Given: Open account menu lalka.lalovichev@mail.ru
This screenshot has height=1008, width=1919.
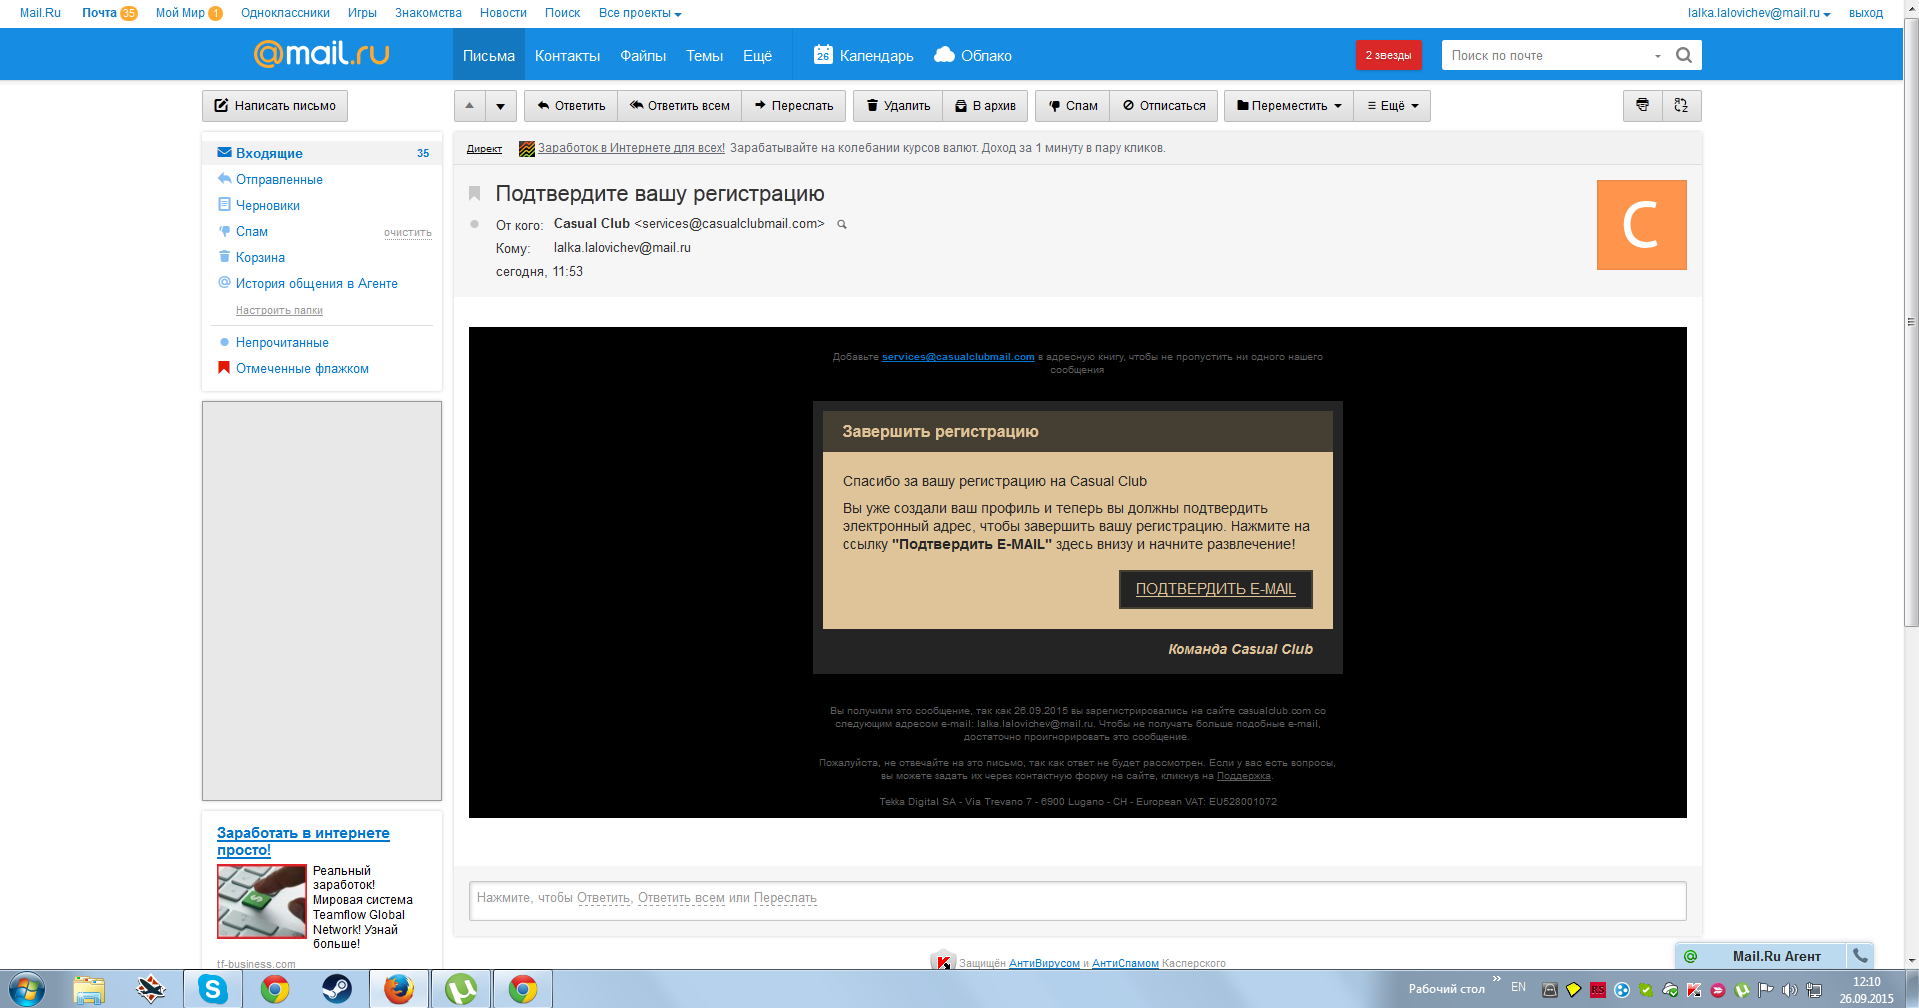Looking at the screenshot, I should (1759, 13).
